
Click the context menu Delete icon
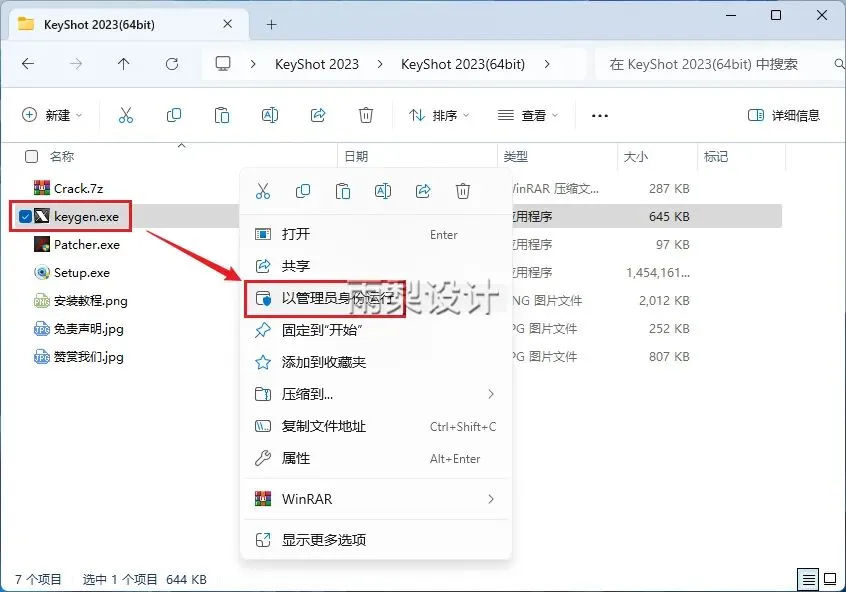tap(463, 191)
